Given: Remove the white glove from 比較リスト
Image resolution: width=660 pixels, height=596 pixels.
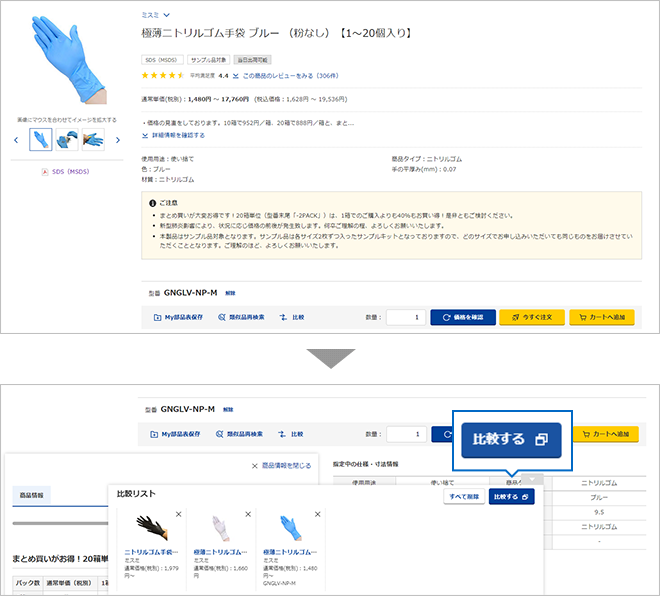Looking at the screenshot, I should (248, 514).
